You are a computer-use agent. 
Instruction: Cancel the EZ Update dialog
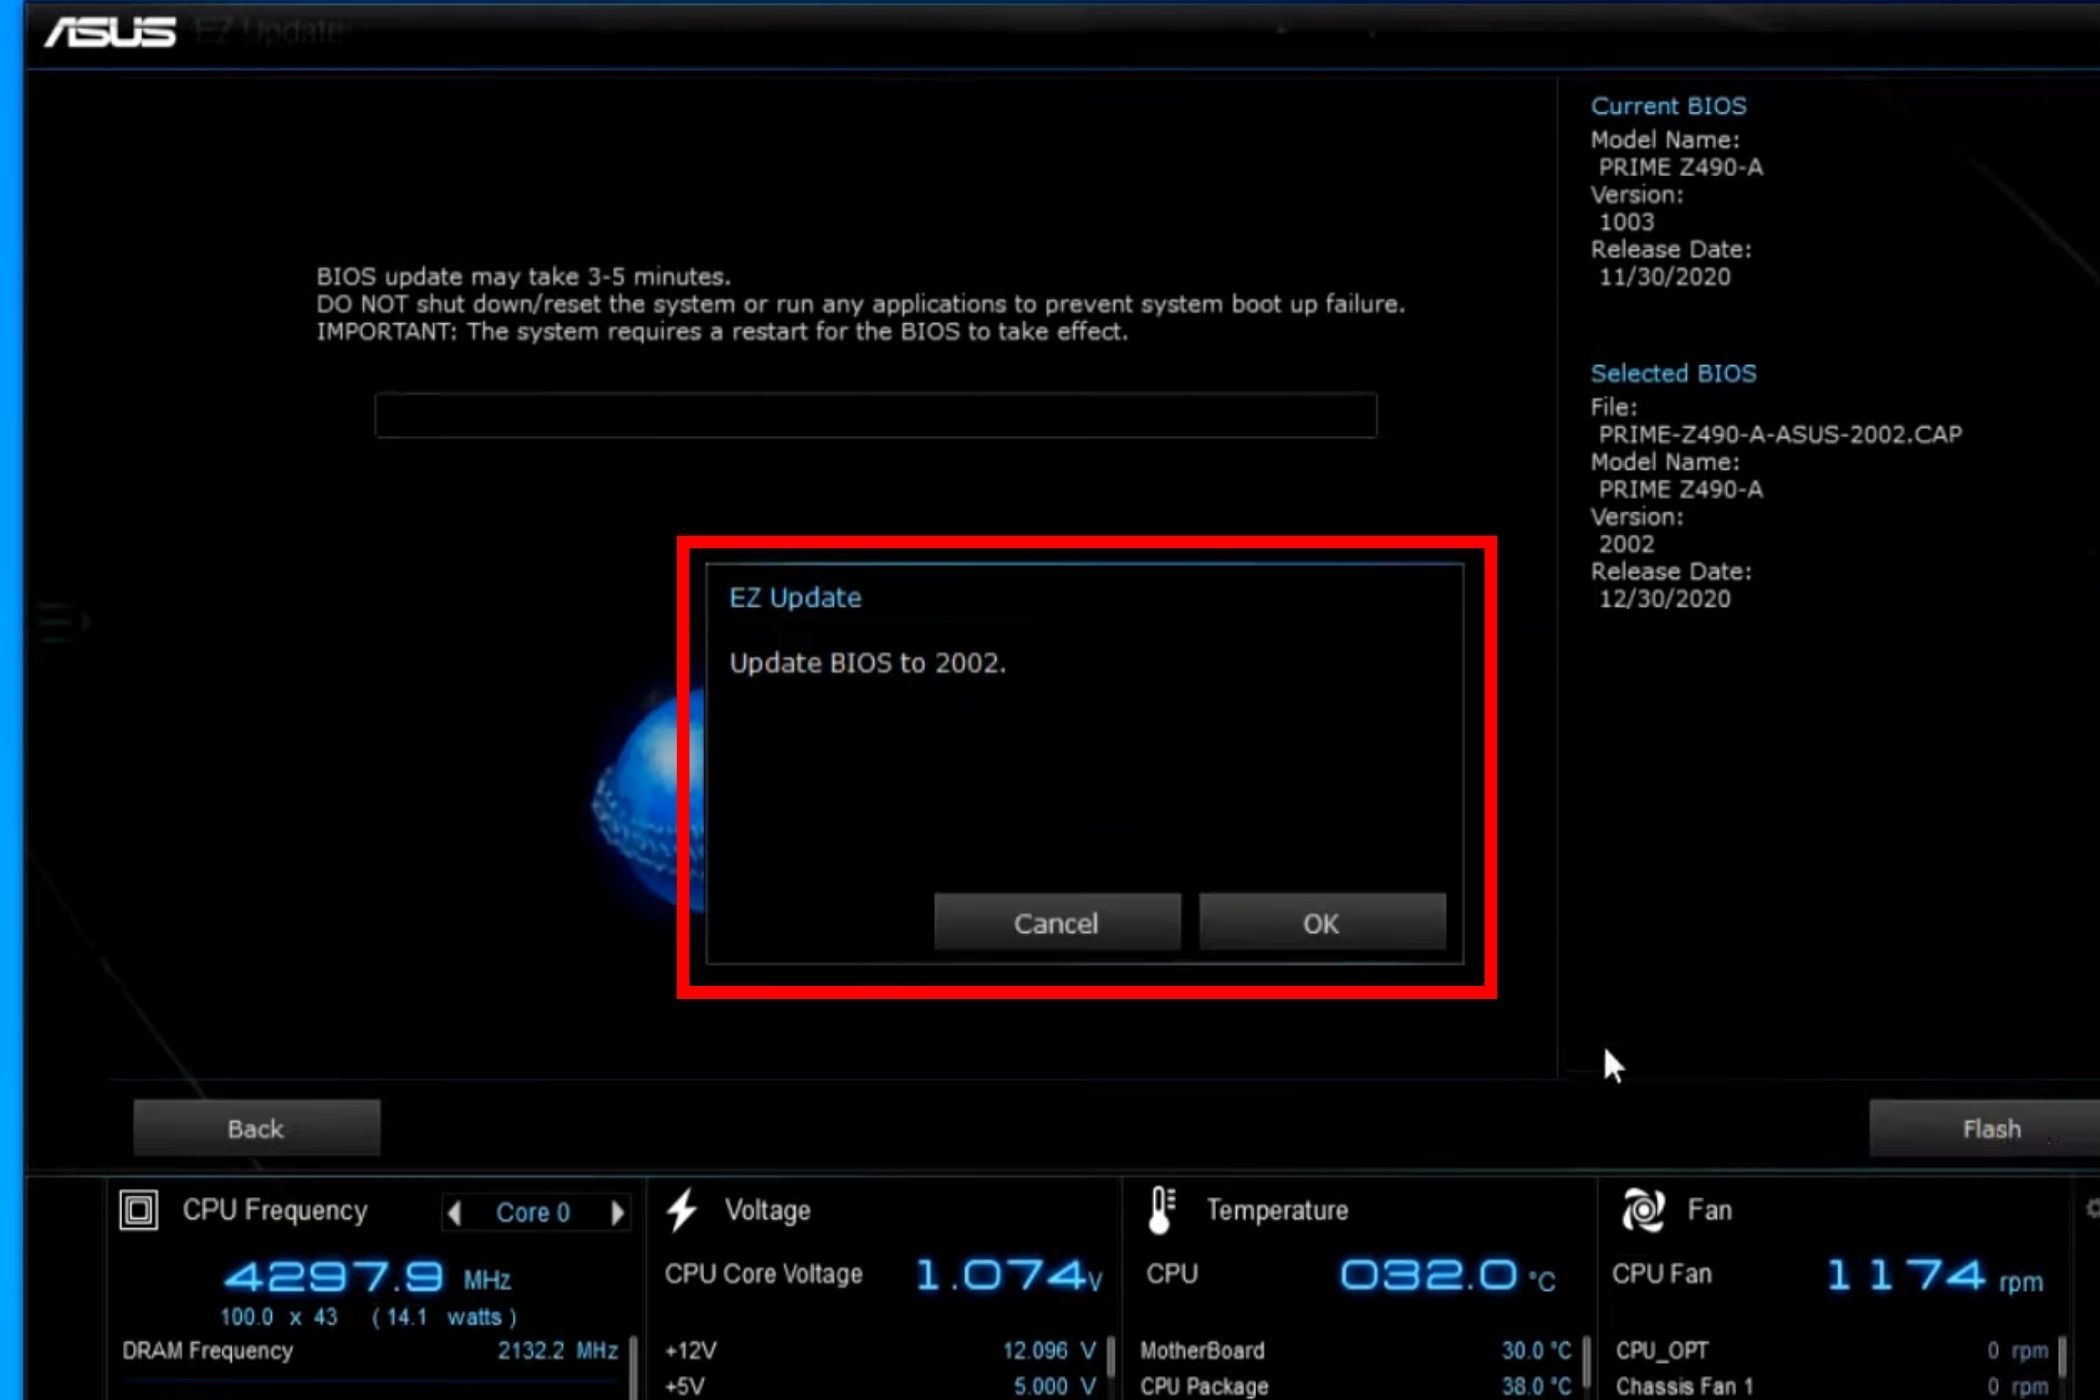(1057, 922)
